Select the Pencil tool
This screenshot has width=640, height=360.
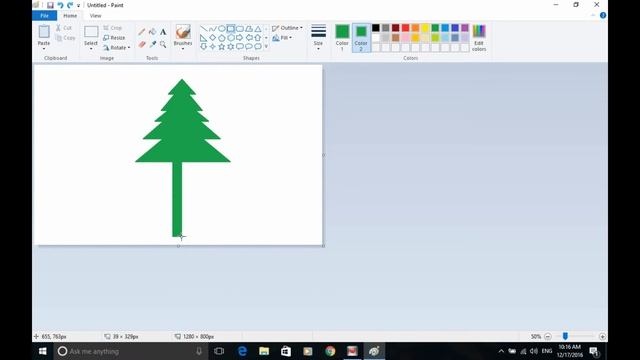click(142, 32)
